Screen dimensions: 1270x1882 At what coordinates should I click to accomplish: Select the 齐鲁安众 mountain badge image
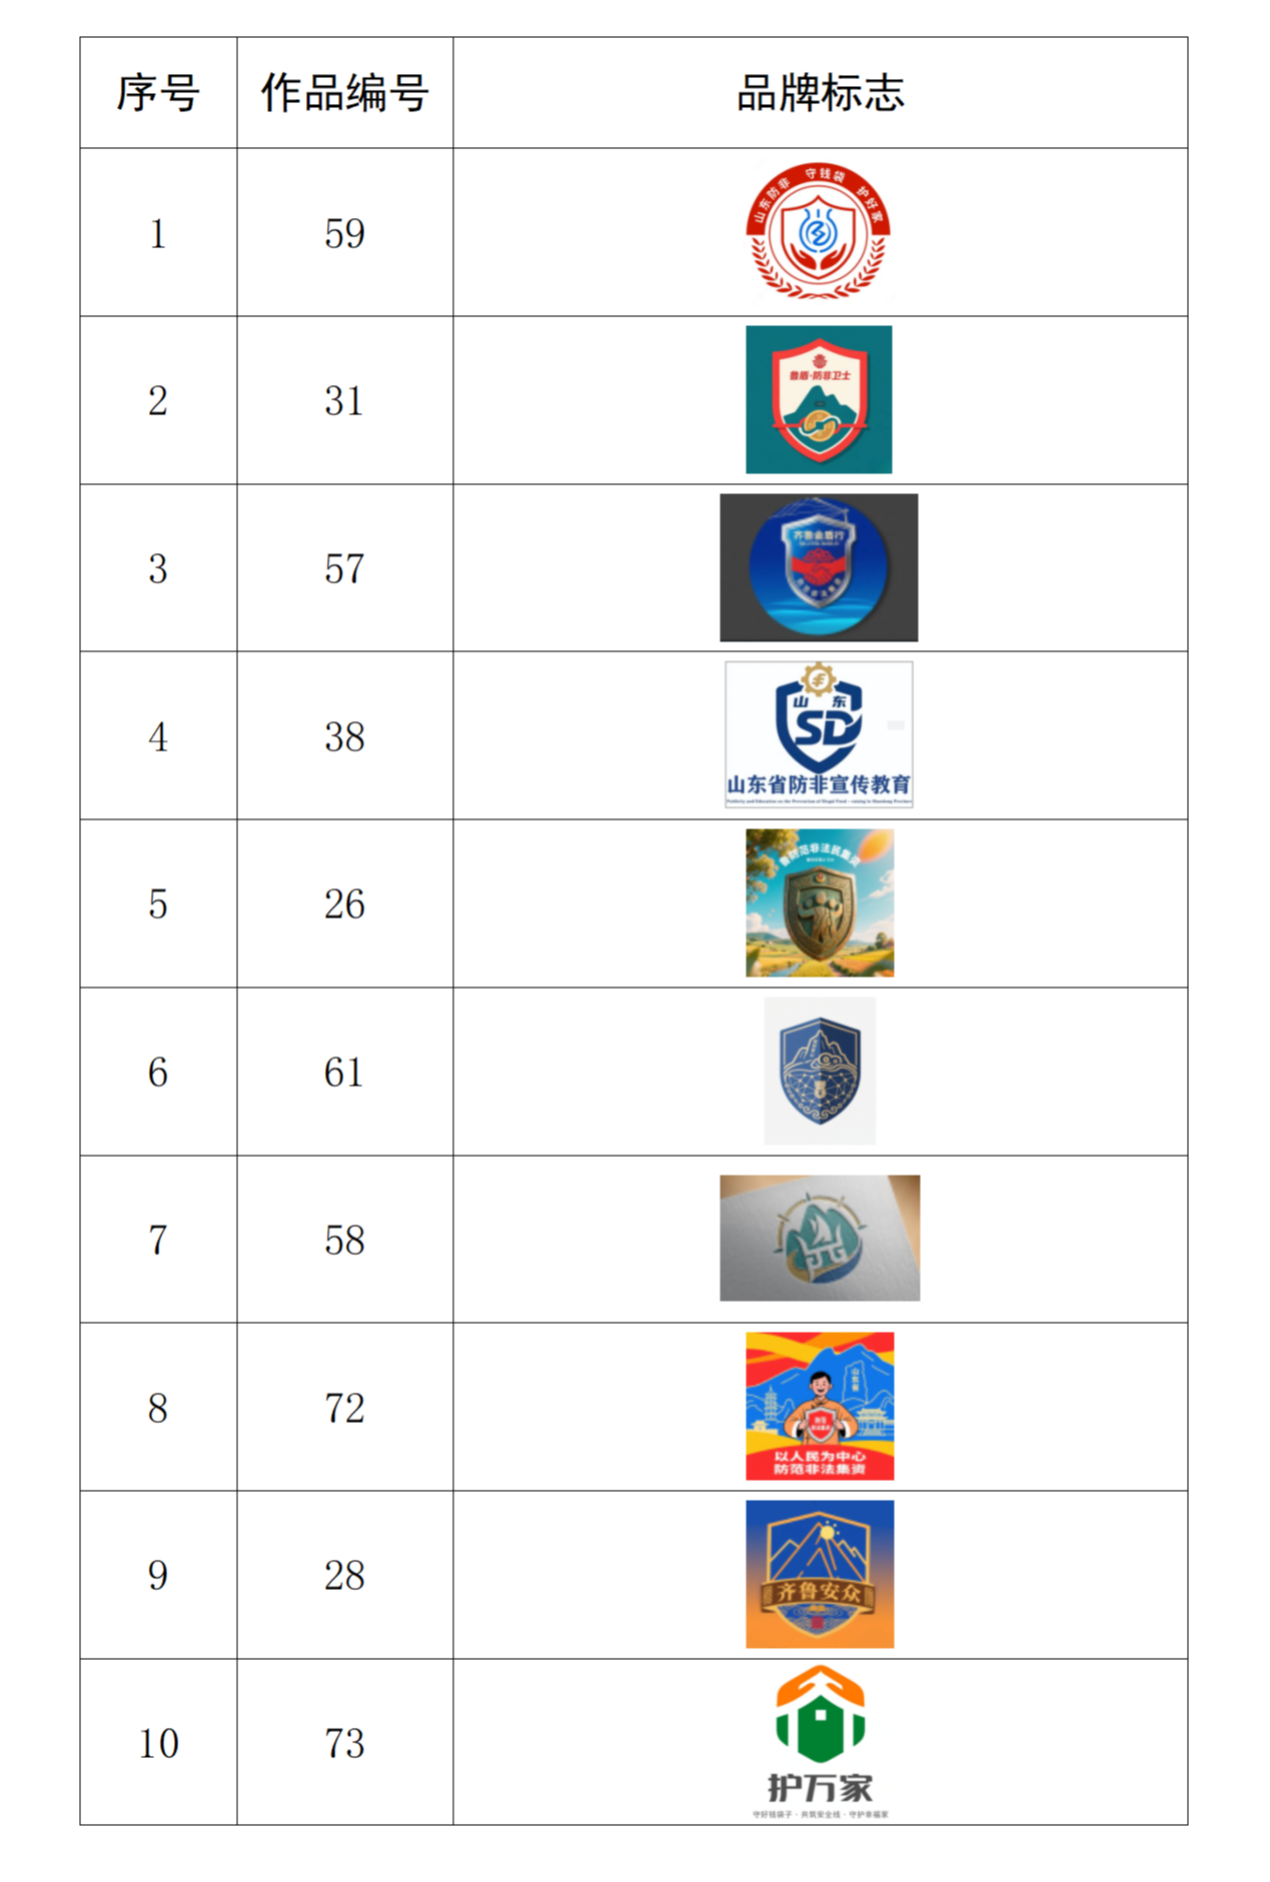[x=819, y=1573]
